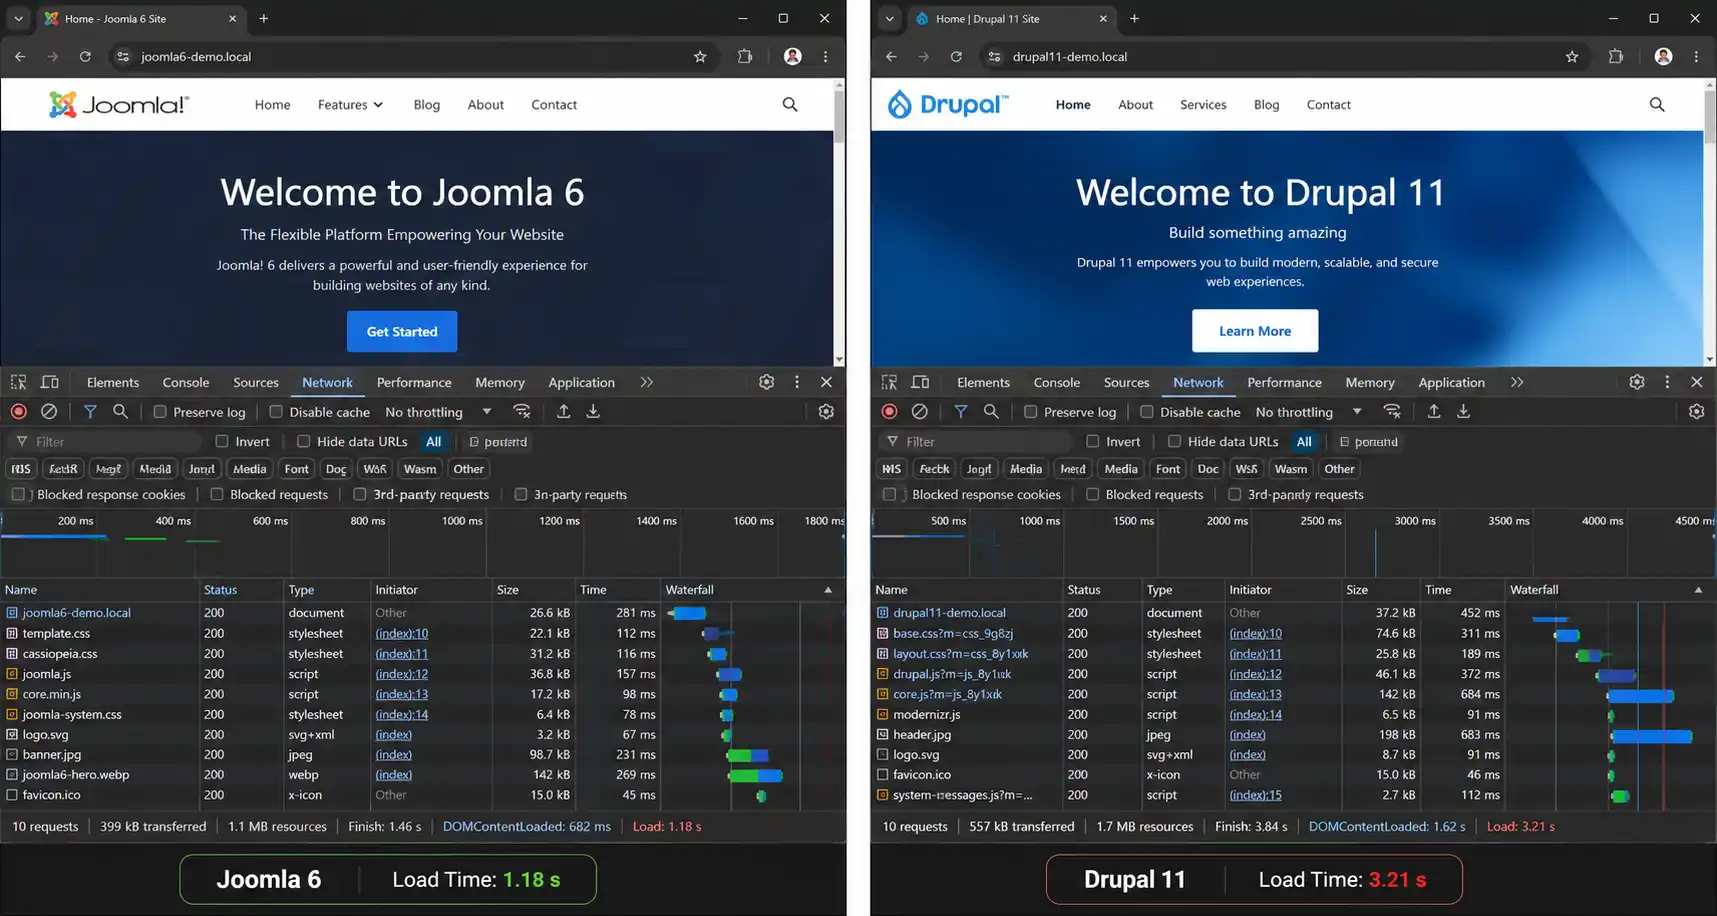The height and width of the screenshot is (916, 1717).
Task: Open Sources tab in Drupal DevTools
Action: pos(1126,382)
